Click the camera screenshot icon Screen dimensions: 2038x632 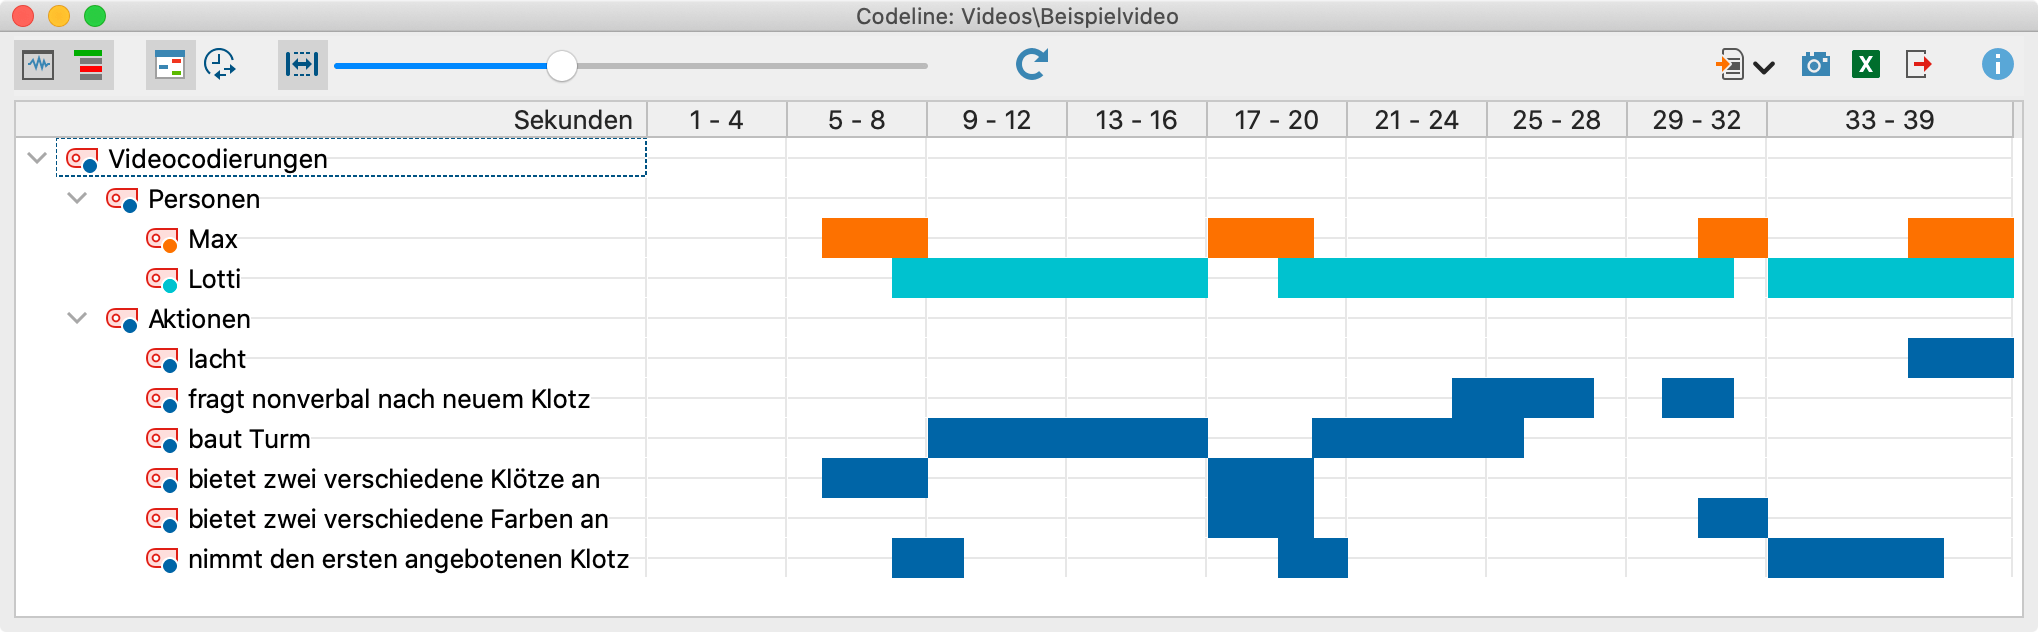coord(1815,66)
